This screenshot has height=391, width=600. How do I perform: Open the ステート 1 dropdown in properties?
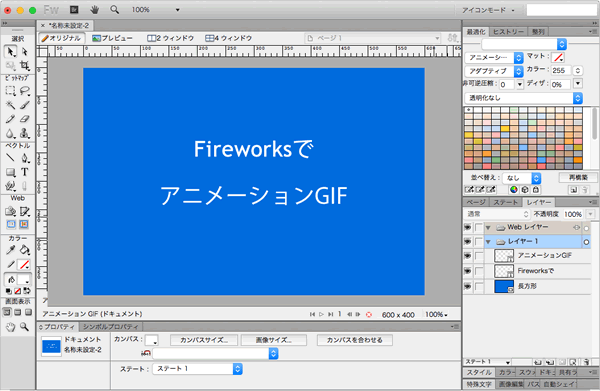(x=197, y=369)
